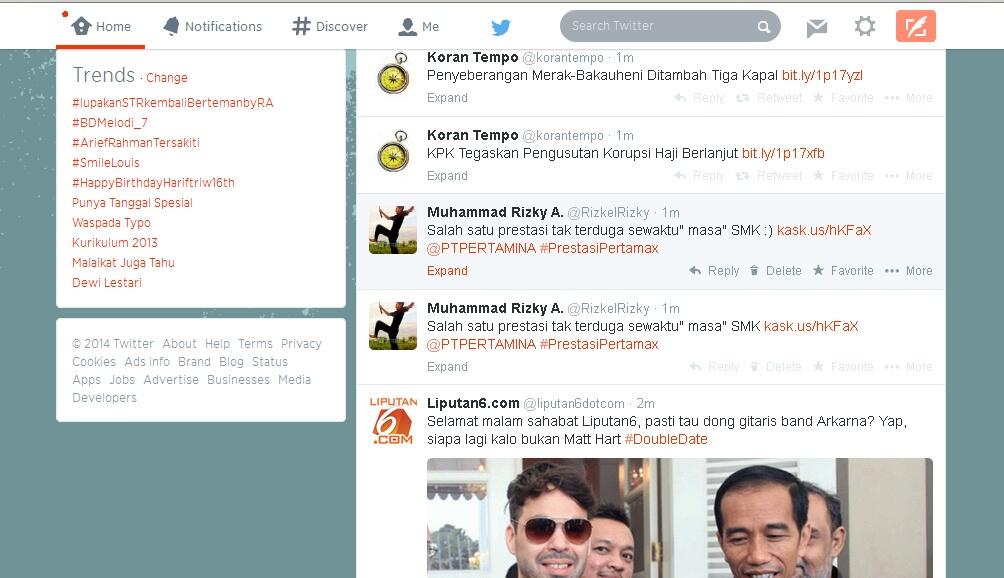Open the kask.us/hKFaX link in highlighted tweet
This screenshot has width=1004, height=578.
point(824,230)
